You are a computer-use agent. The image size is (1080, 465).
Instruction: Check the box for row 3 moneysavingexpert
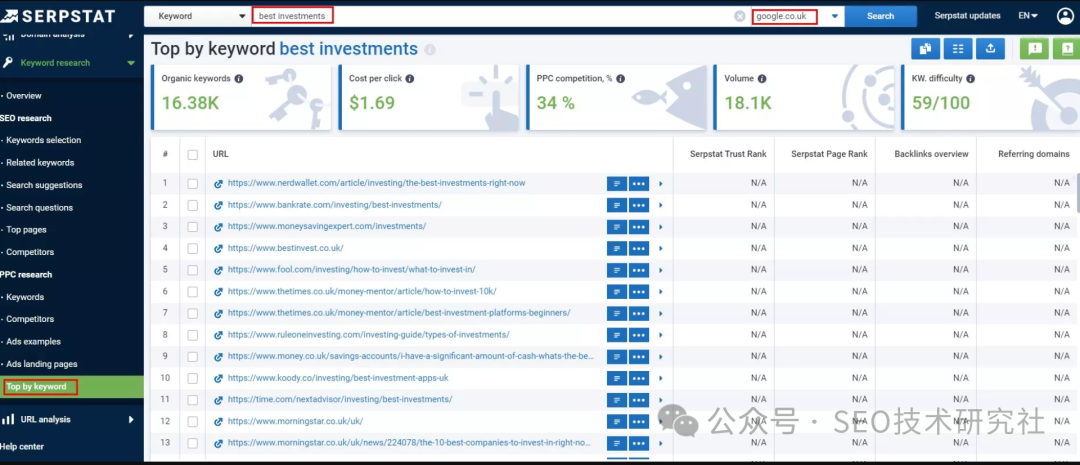193,227
